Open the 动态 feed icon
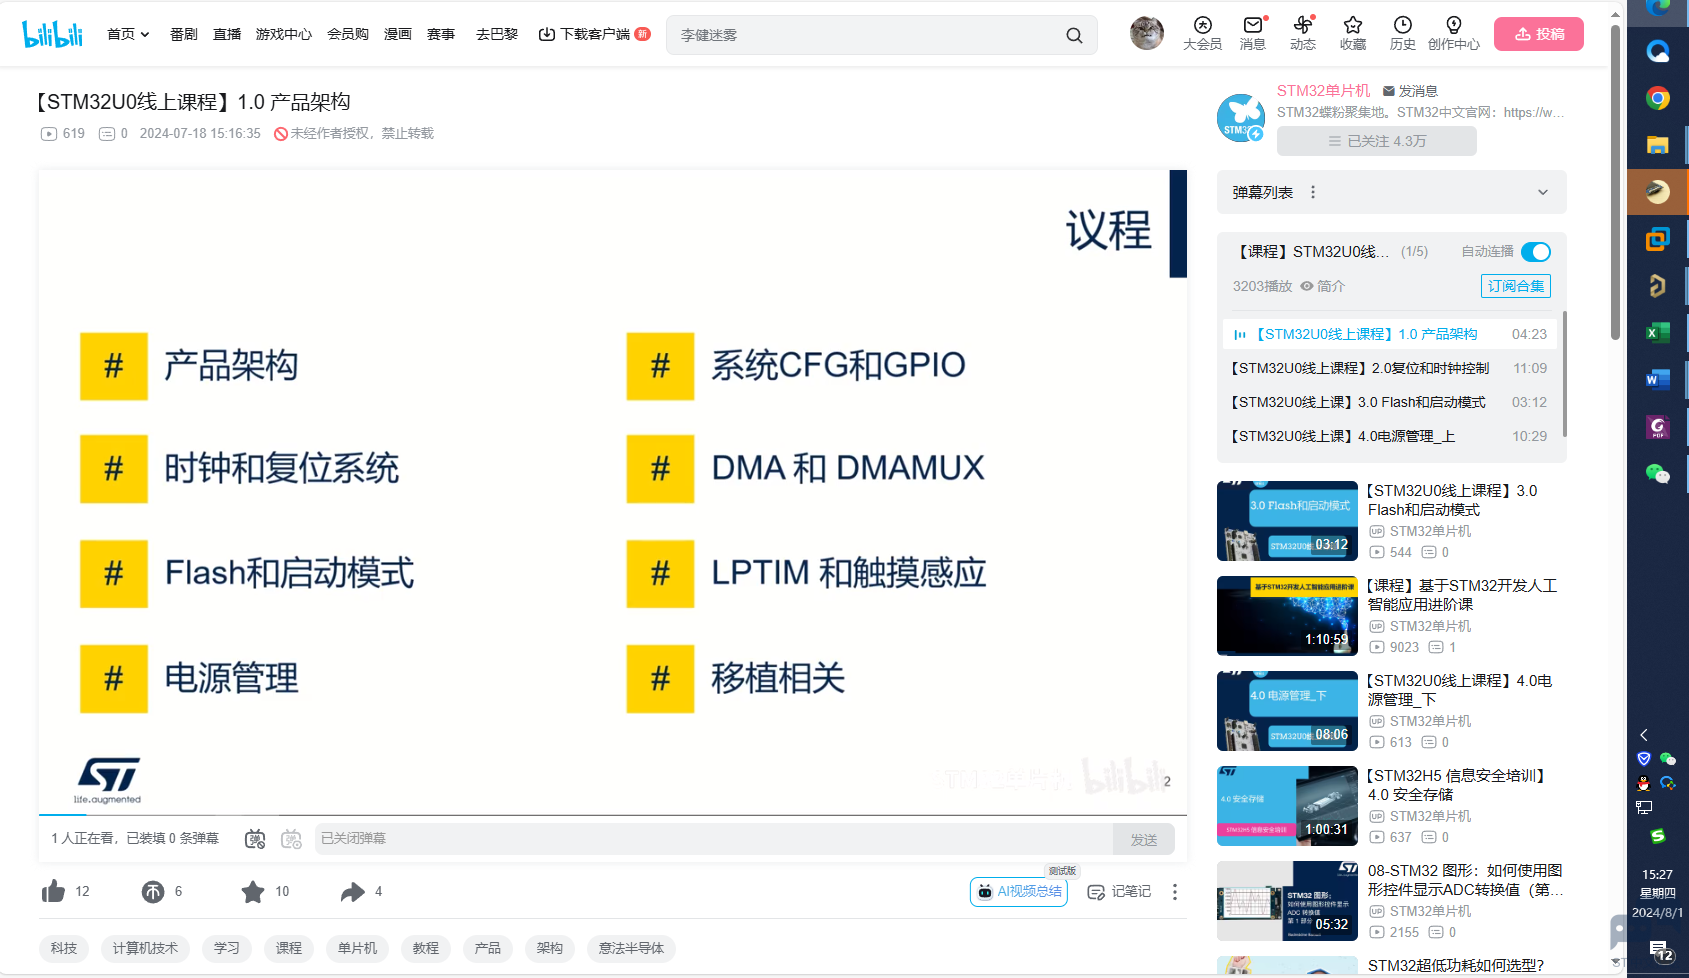The image size is (1689, 978). (1303, 33)
